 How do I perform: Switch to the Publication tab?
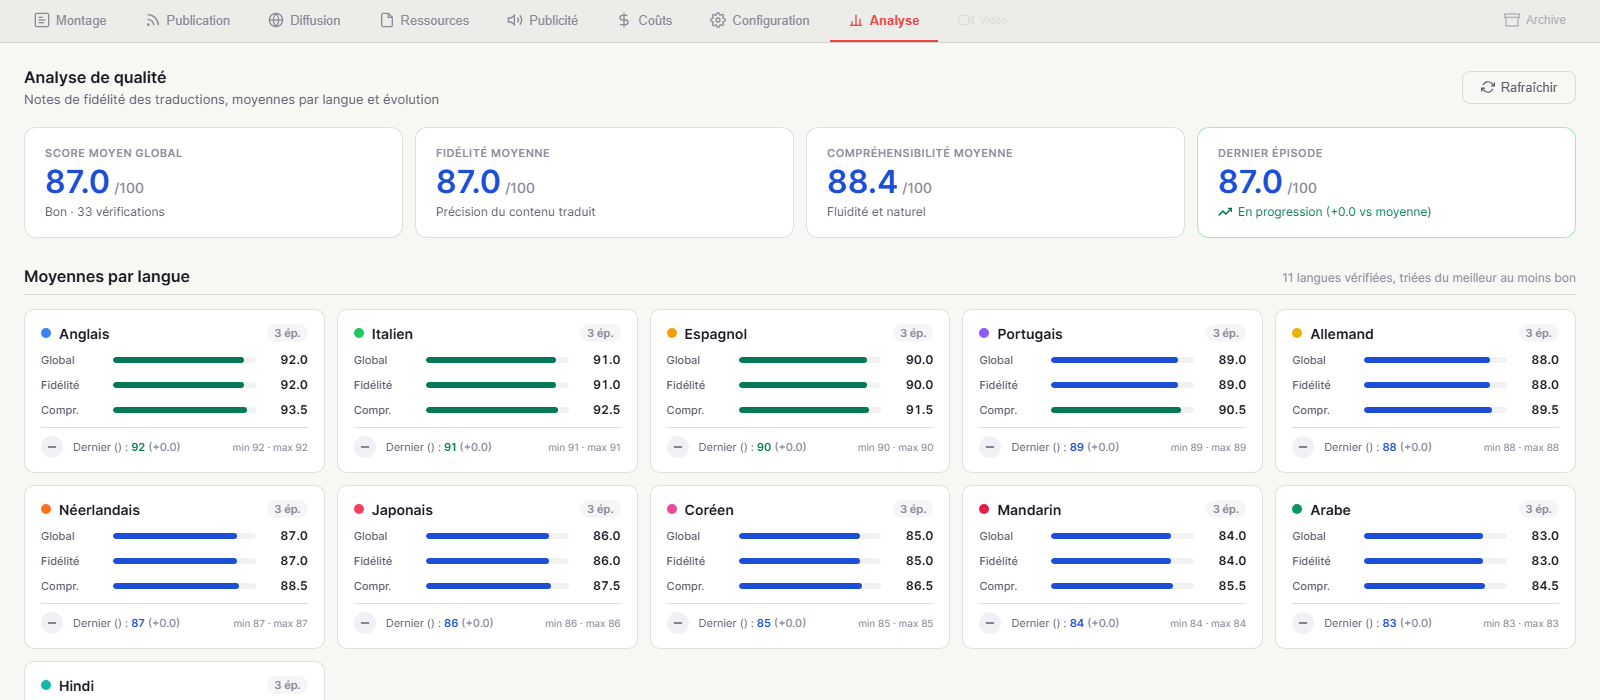(x=188, y=20)
